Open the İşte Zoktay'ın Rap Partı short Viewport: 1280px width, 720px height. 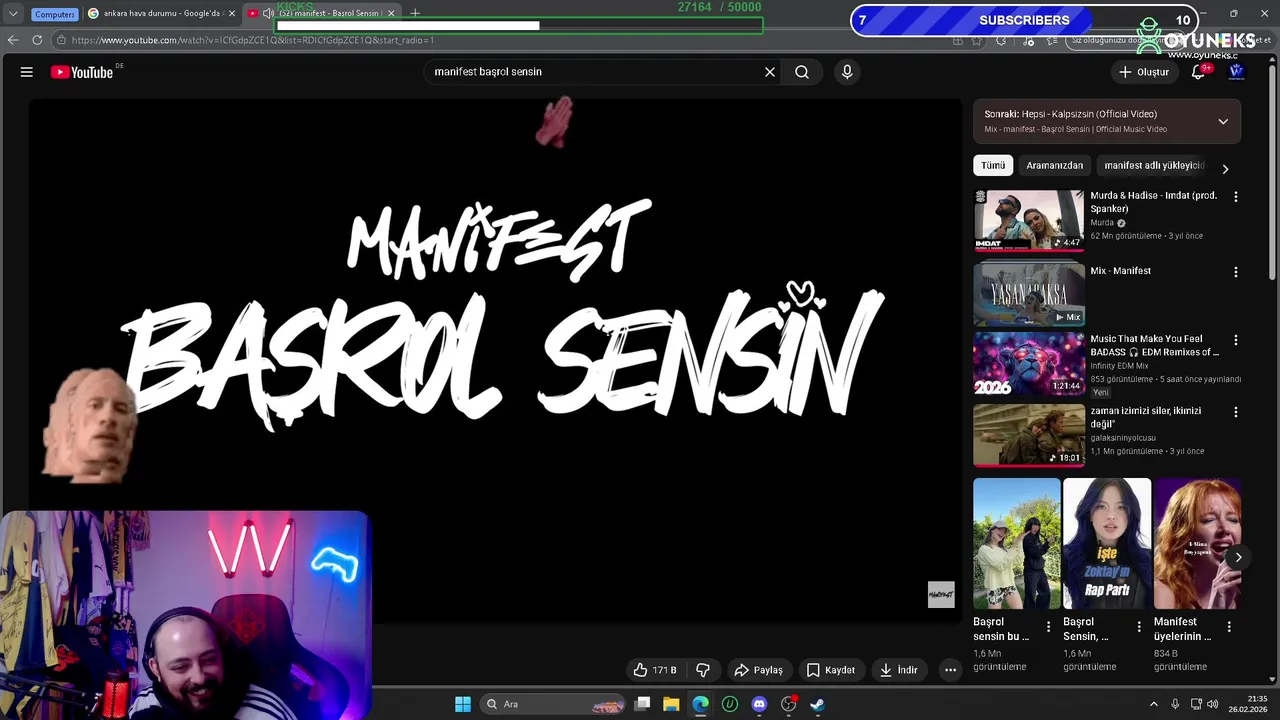coord(1107,544)
